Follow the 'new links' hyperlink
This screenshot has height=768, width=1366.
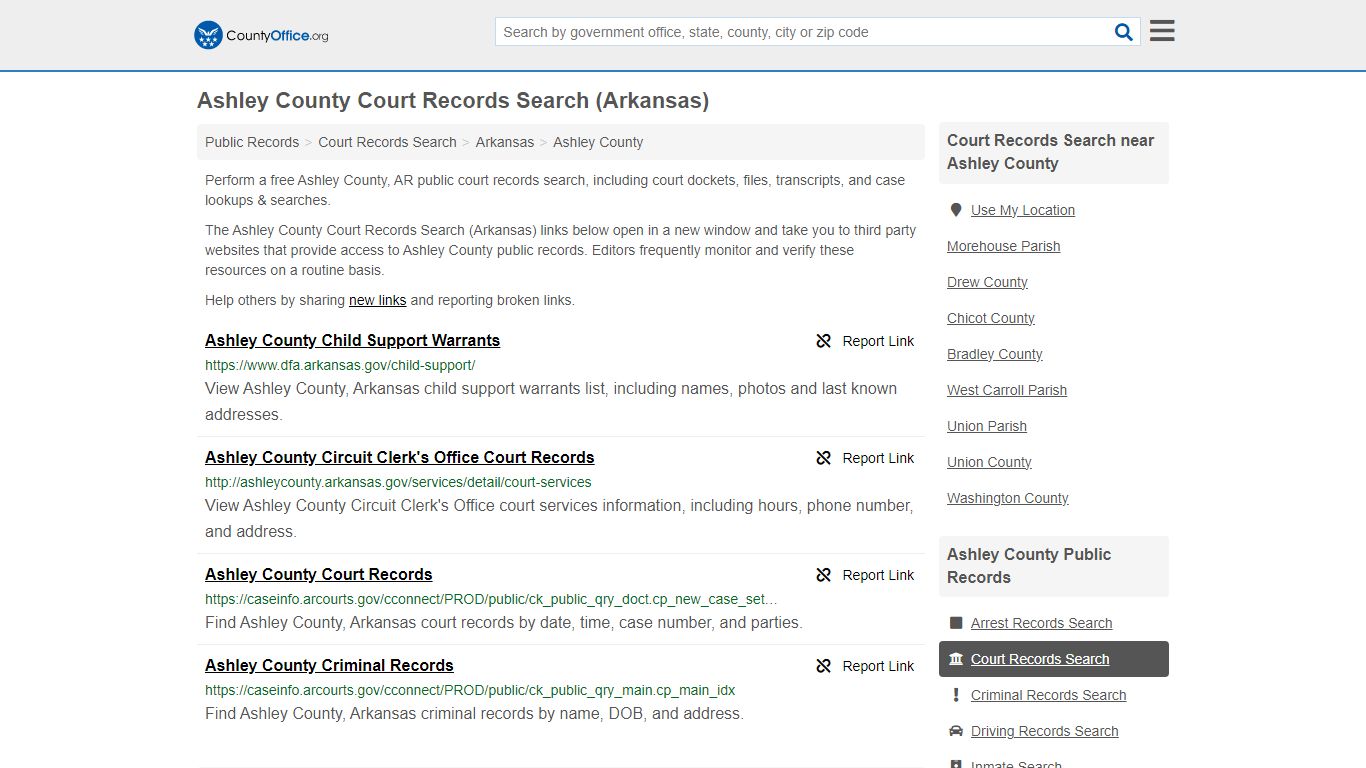click(x=378, y=300)
